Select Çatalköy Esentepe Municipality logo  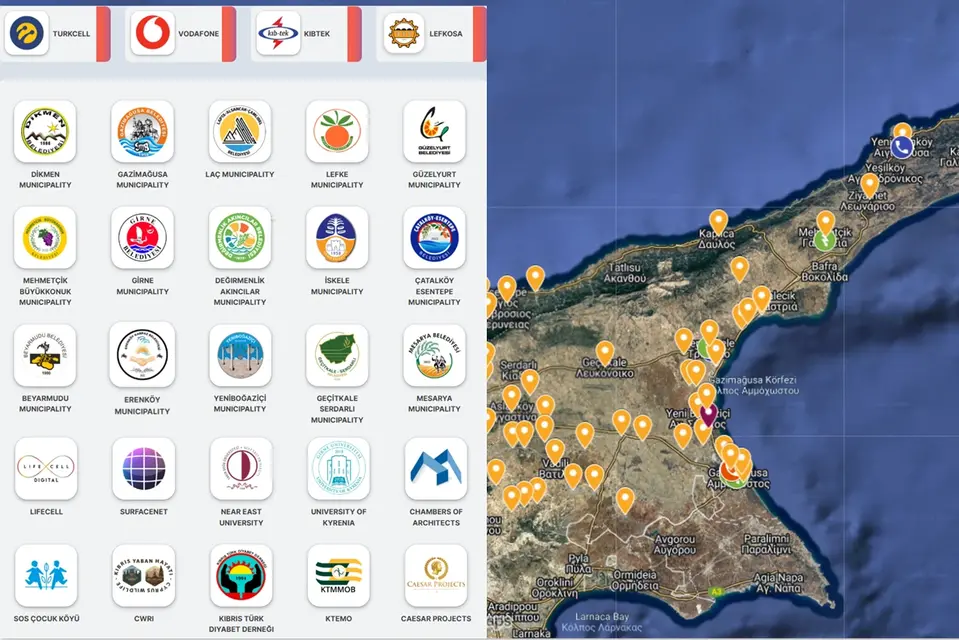(434, 237)
